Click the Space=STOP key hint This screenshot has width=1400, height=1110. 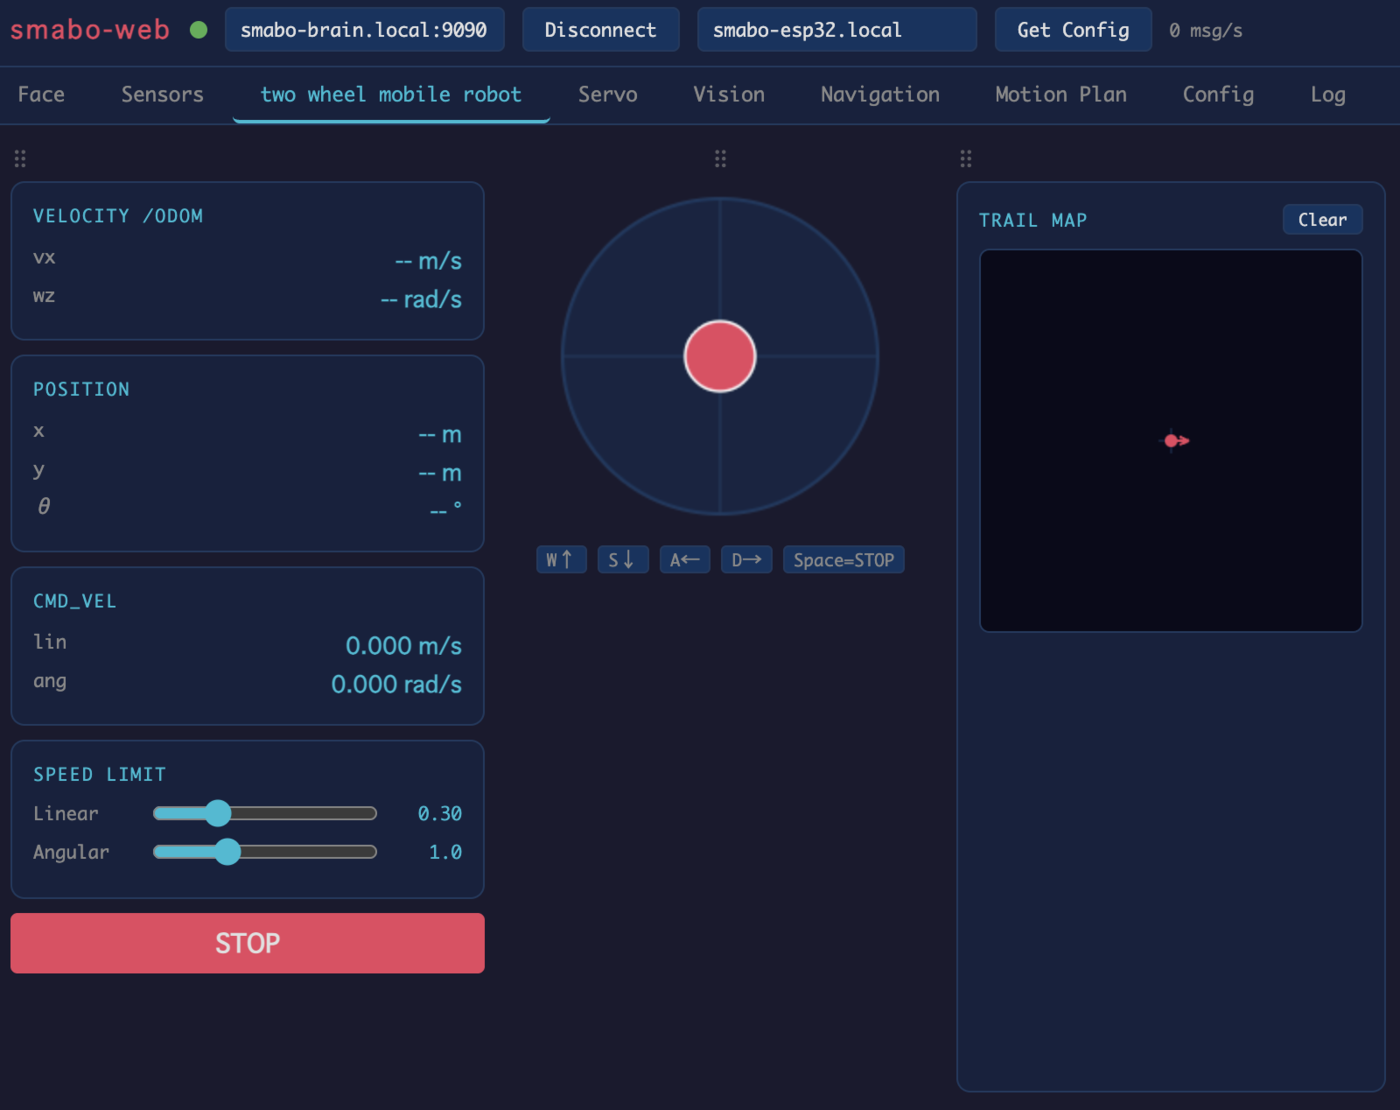pyautogui.click(x=843, y=560)
